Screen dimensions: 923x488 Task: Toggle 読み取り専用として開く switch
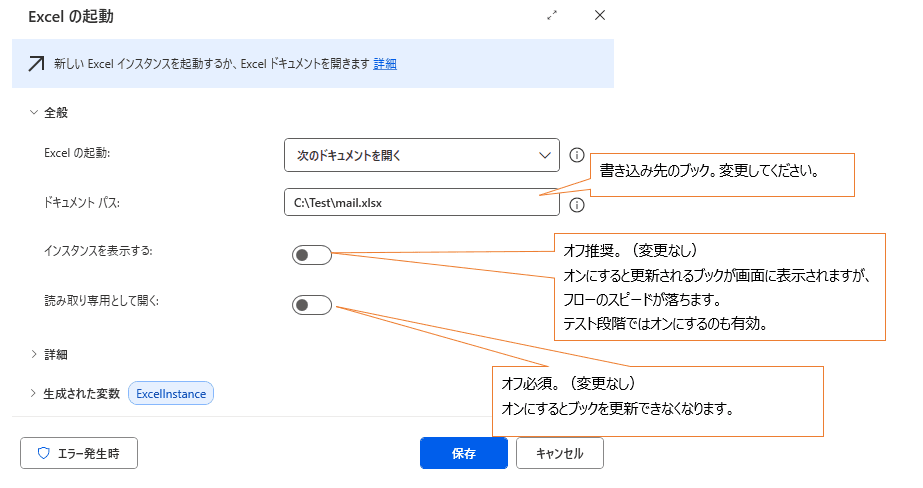coord(312,305)
